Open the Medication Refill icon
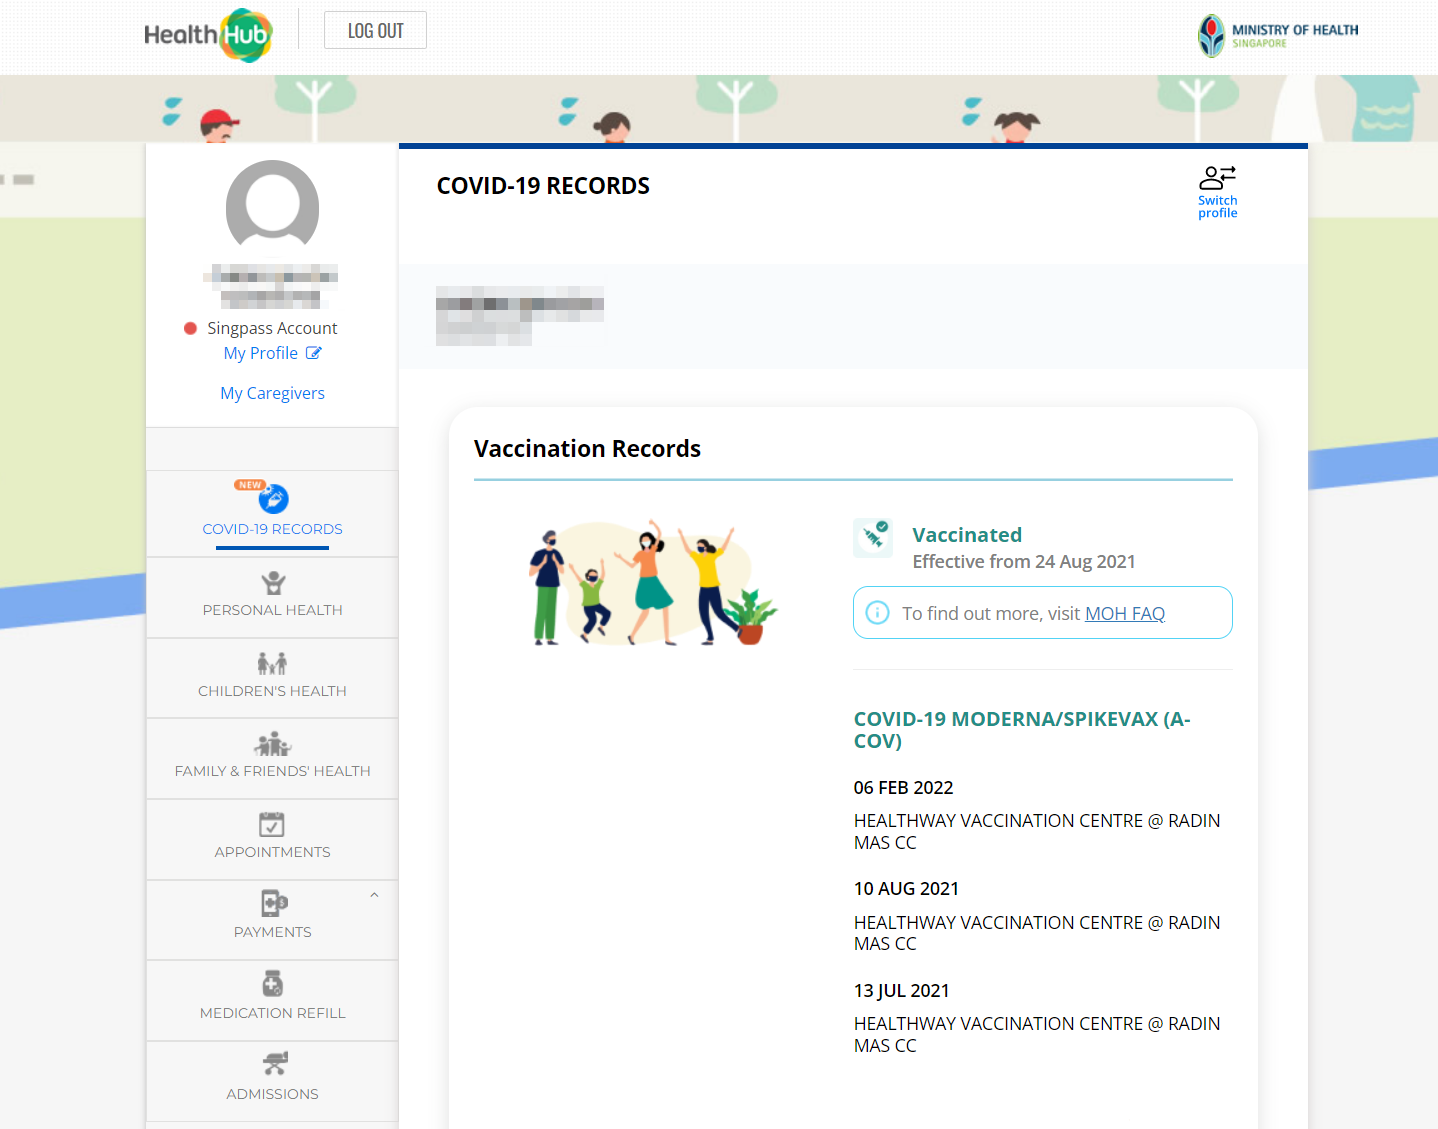This screenshot has width=1438, height=1129. pos(272,984)
